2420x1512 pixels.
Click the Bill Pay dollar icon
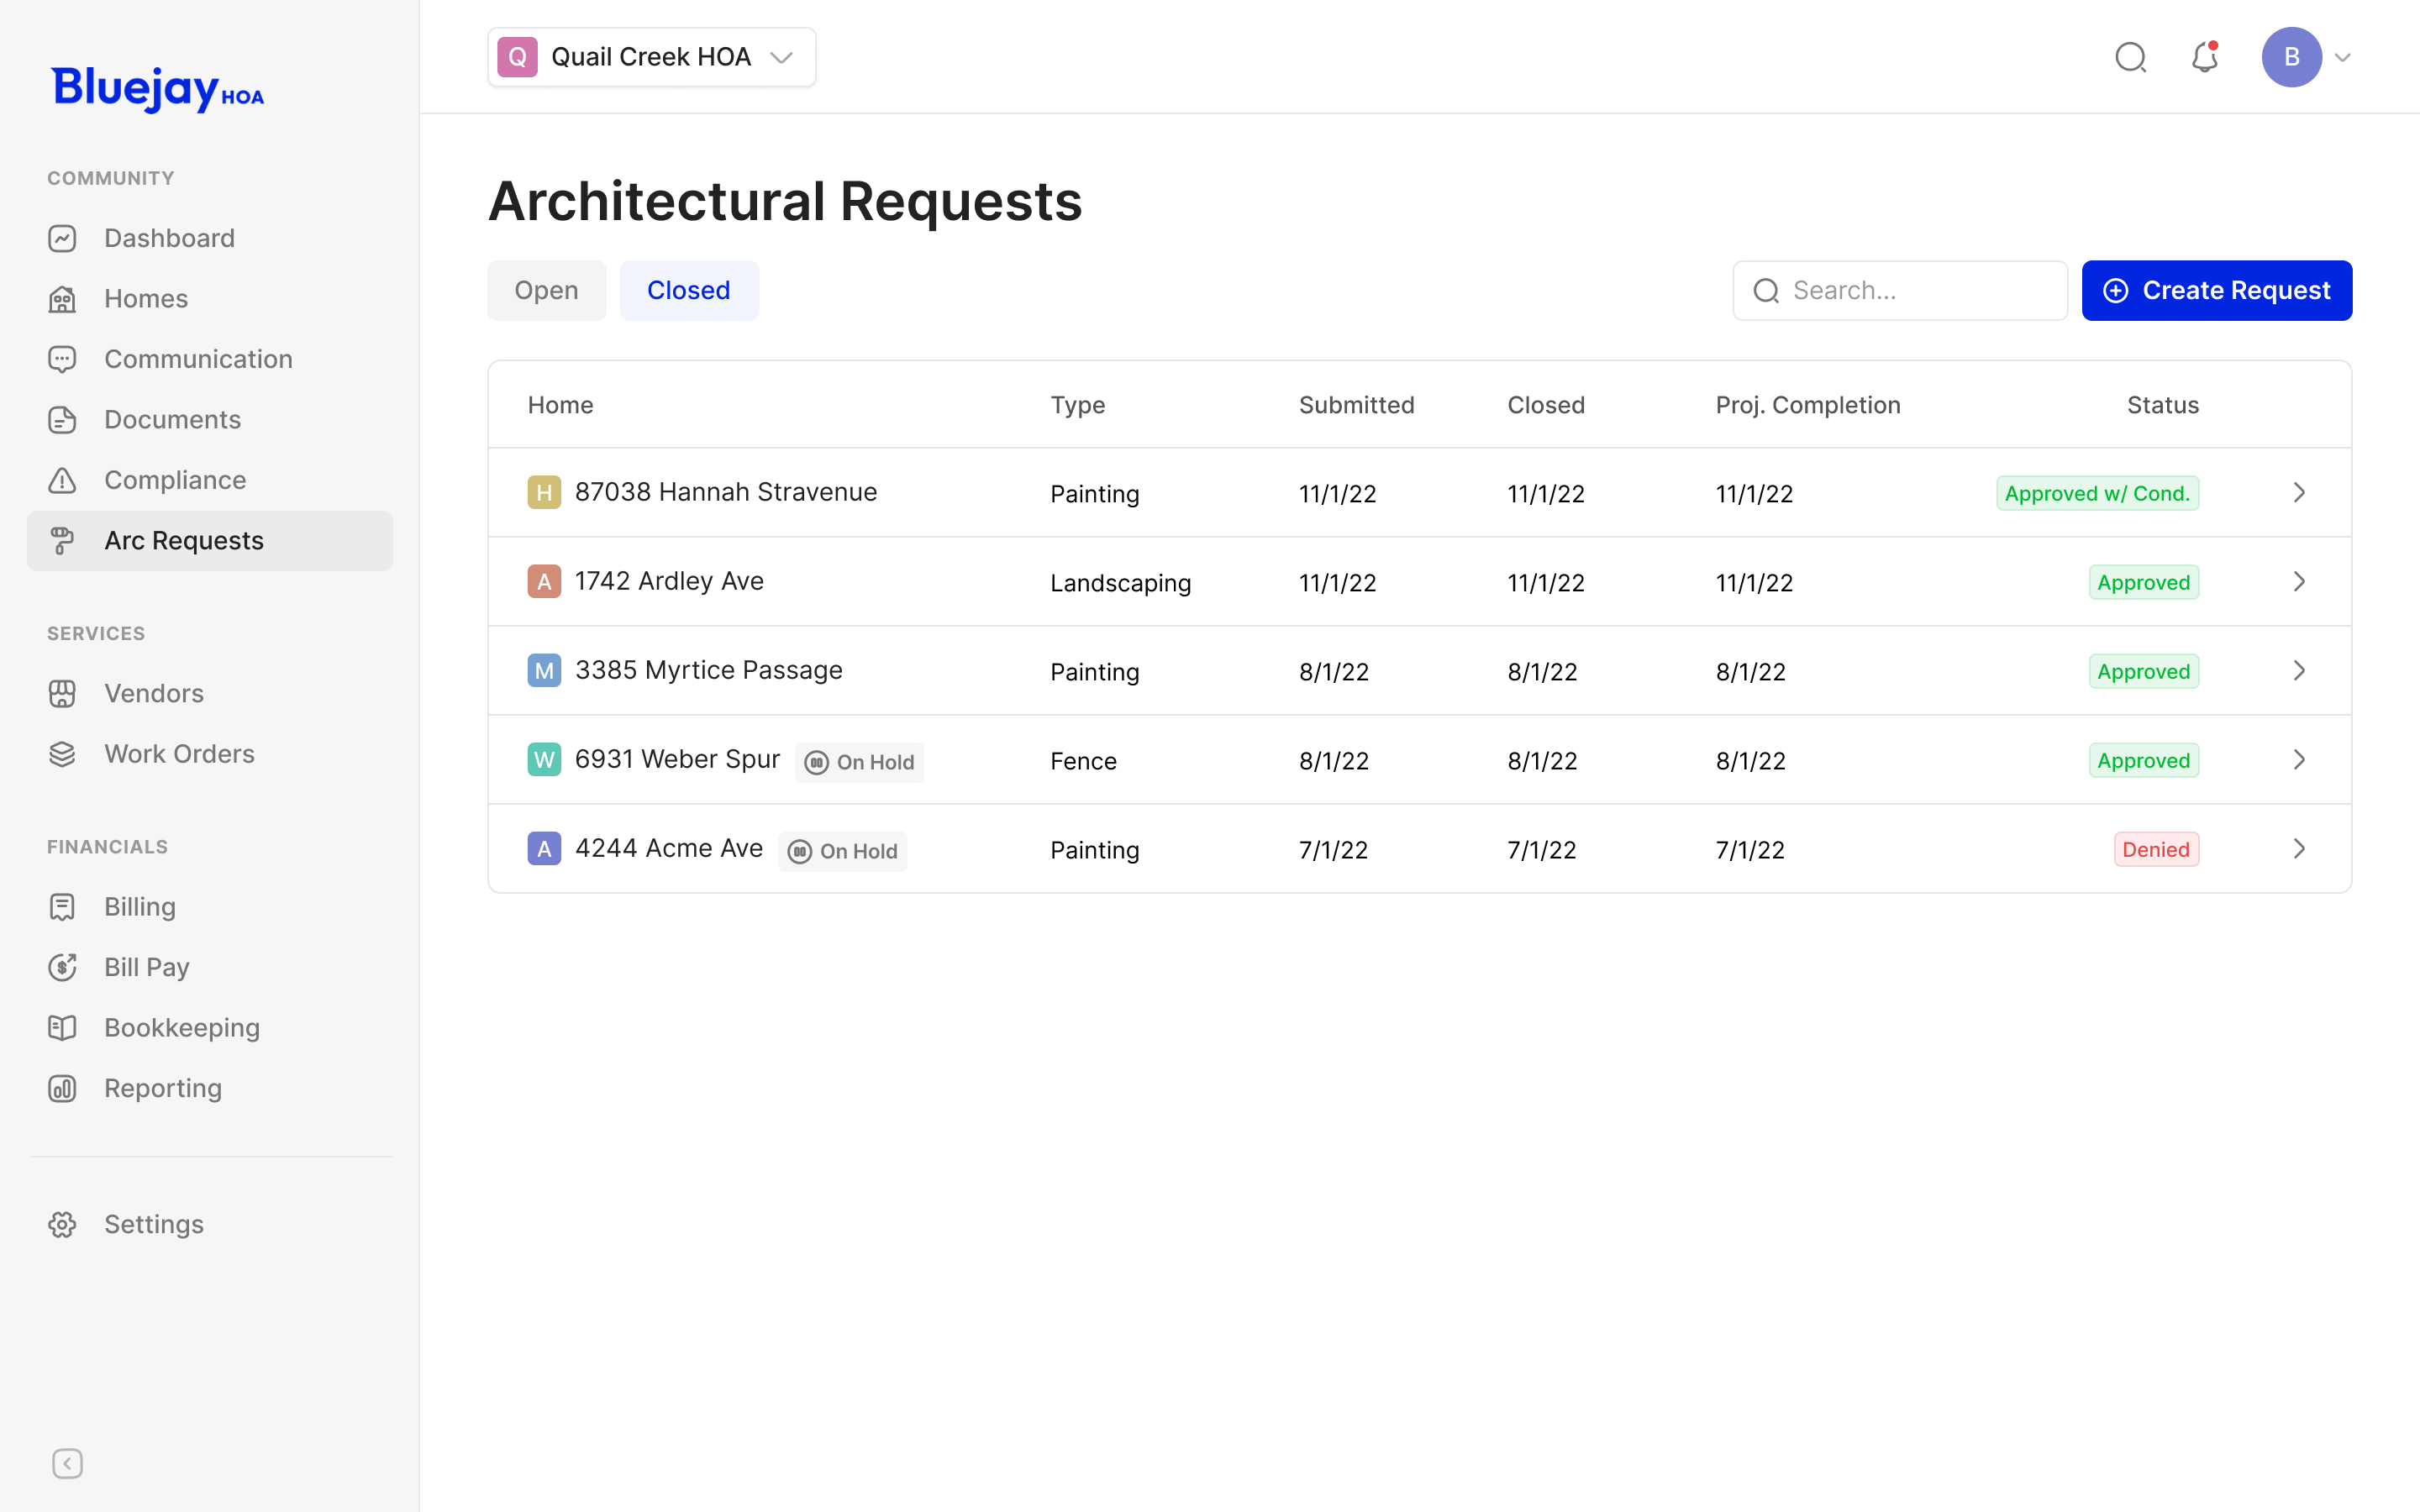pyautogui.click(x=62, y=967)
